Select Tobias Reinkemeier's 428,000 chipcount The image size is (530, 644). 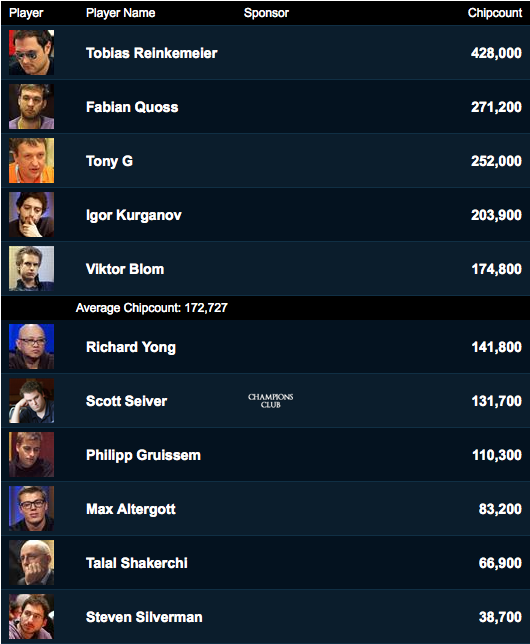click(x=496, y=53)
